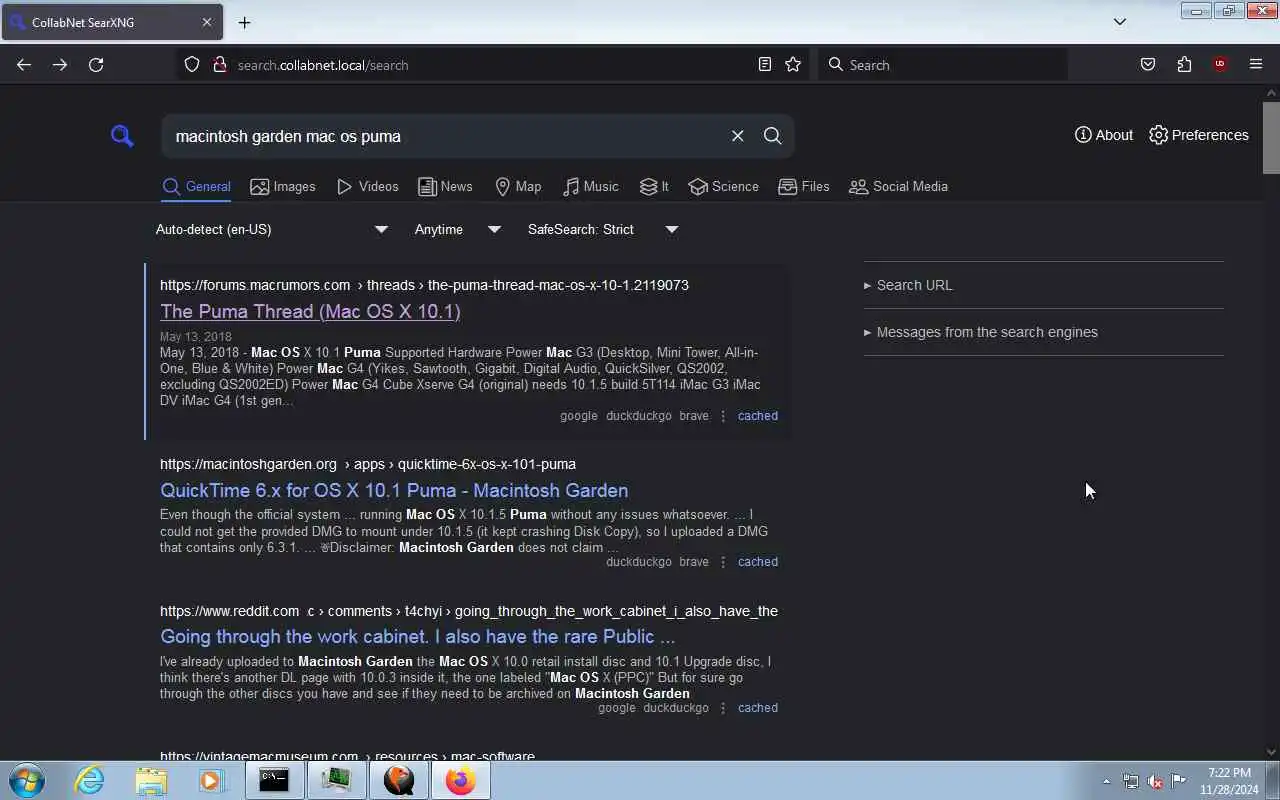Viewport: 1280px width, 800px height.
Task: Submit search with the magnifier button
Action: click(773, 136)
